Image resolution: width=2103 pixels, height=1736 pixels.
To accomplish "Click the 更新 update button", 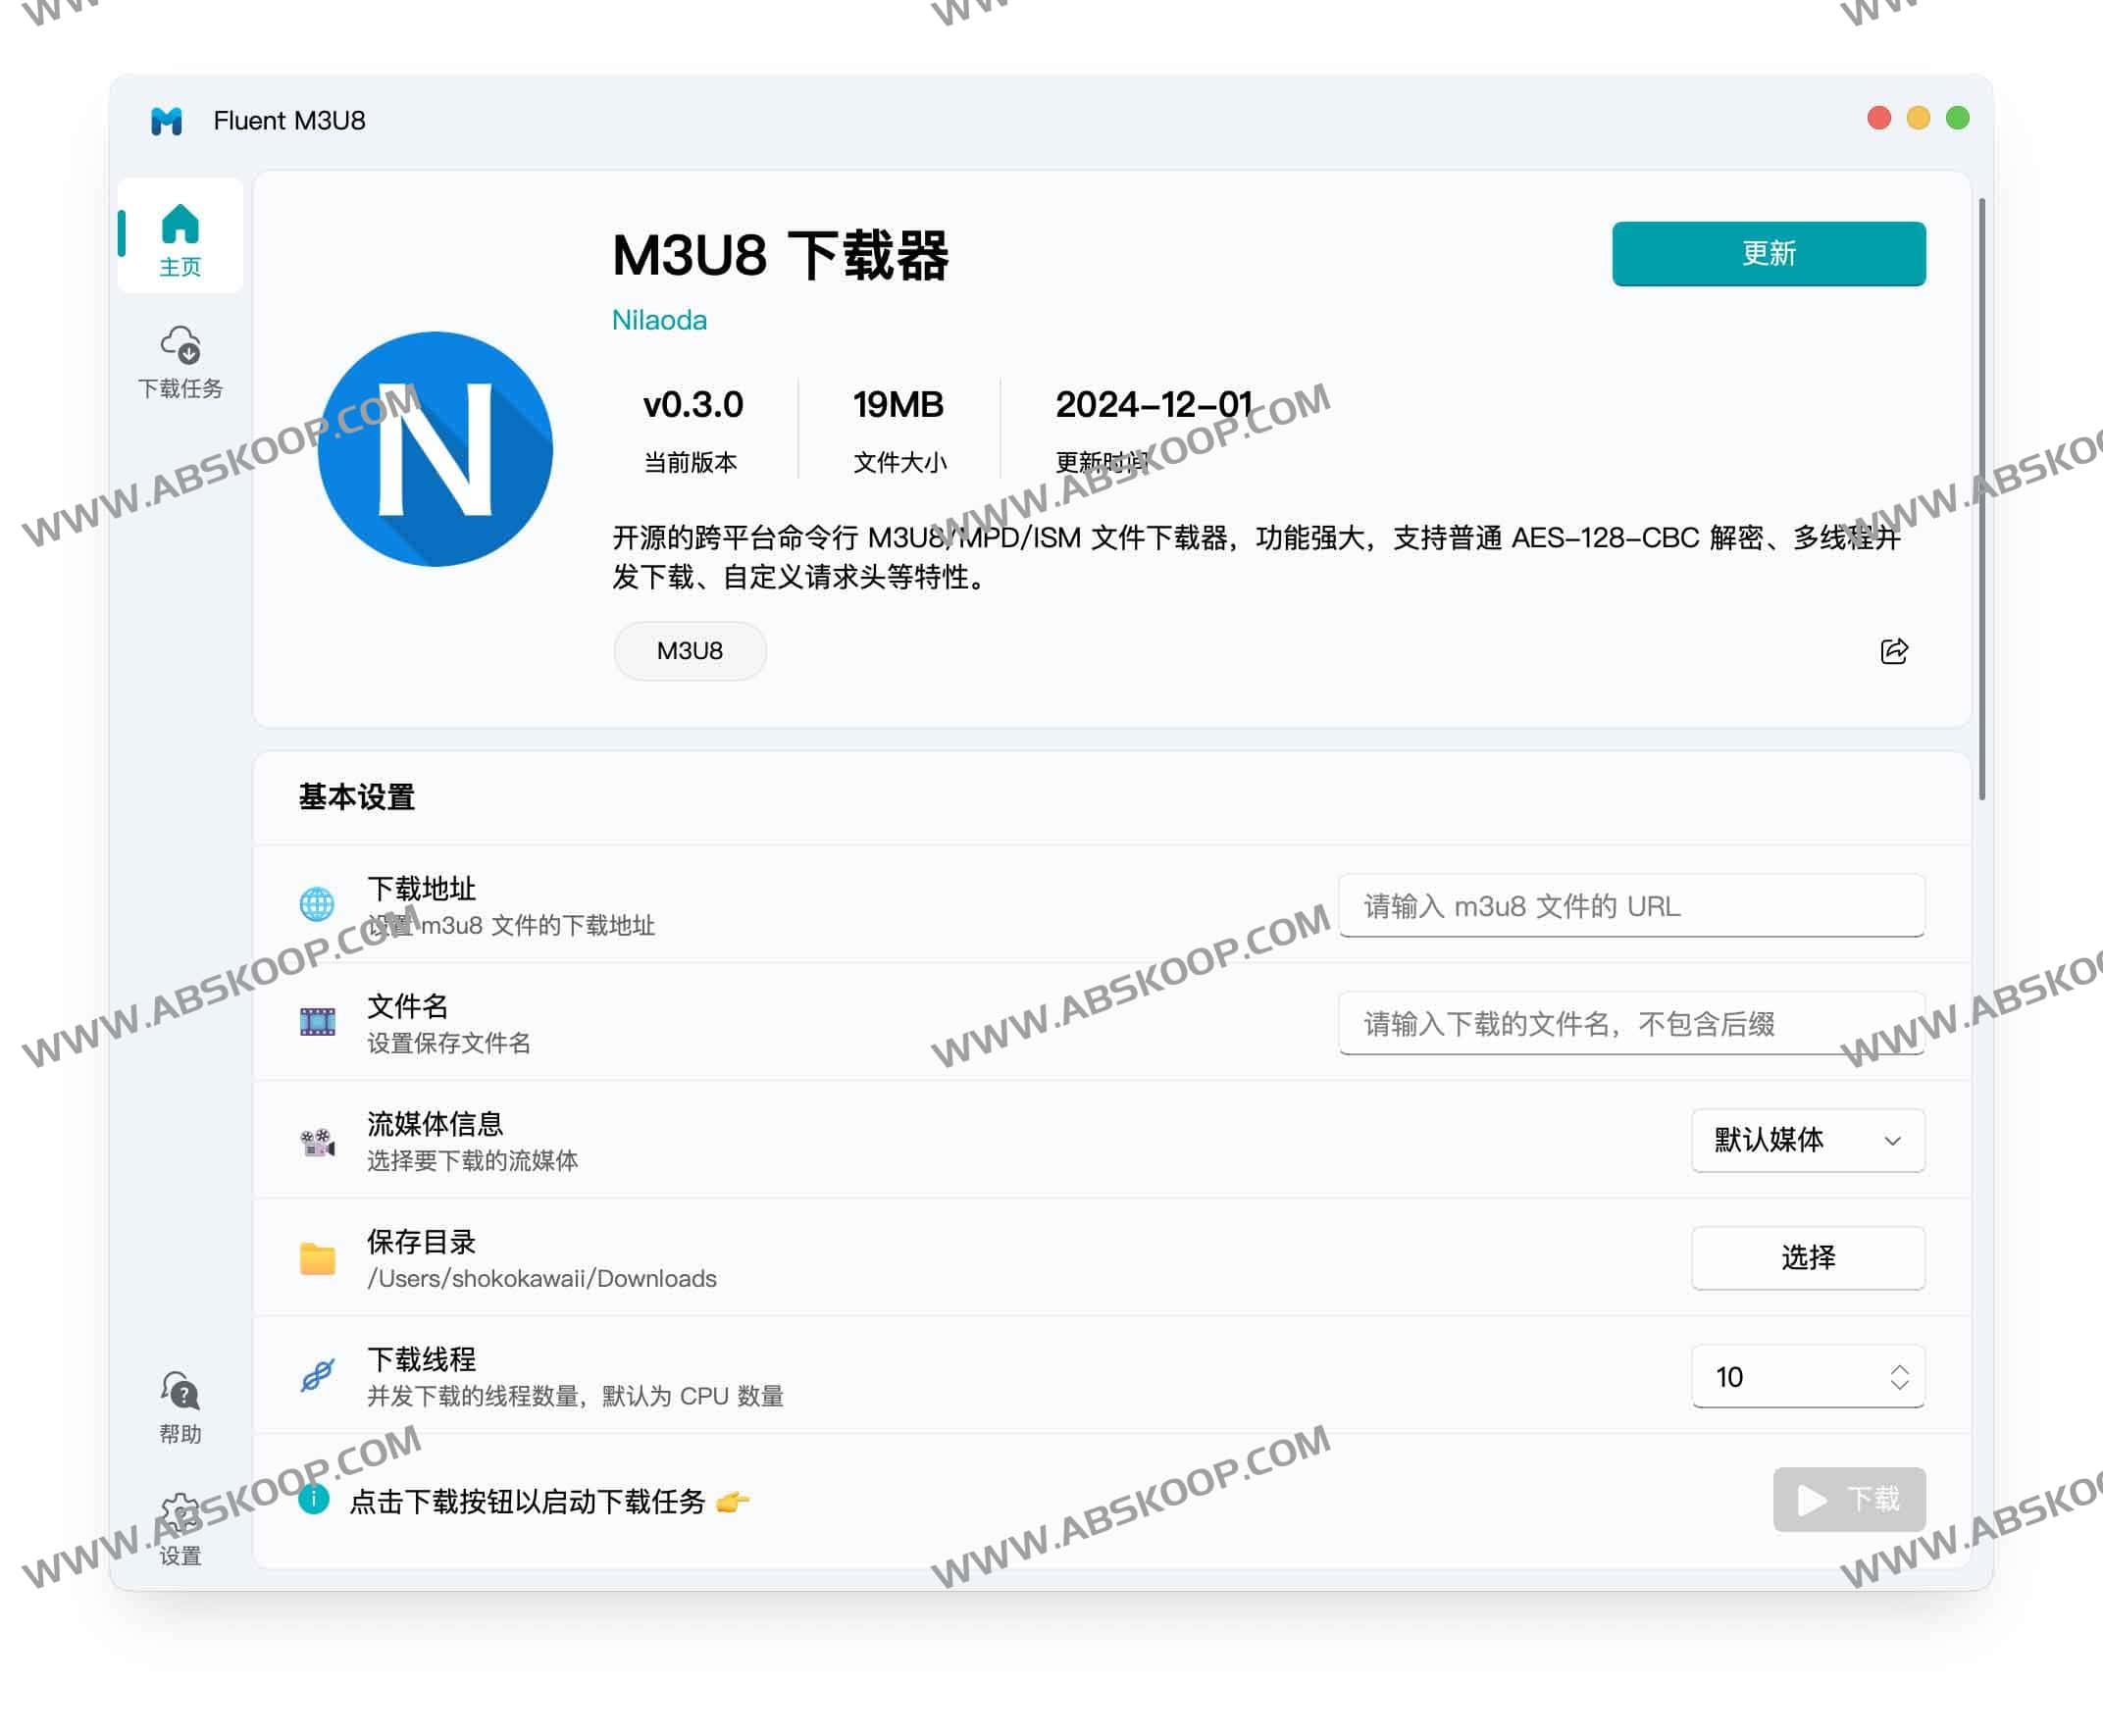I will [1768, 254].
